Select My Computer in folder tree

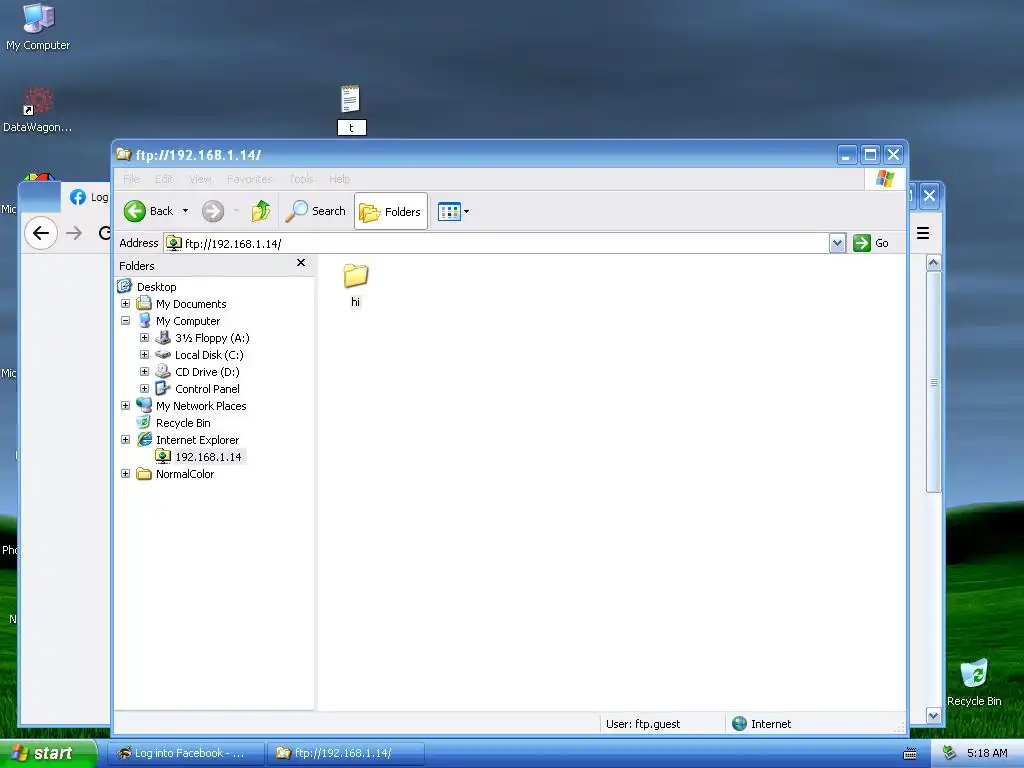click(x=187, y=321)
